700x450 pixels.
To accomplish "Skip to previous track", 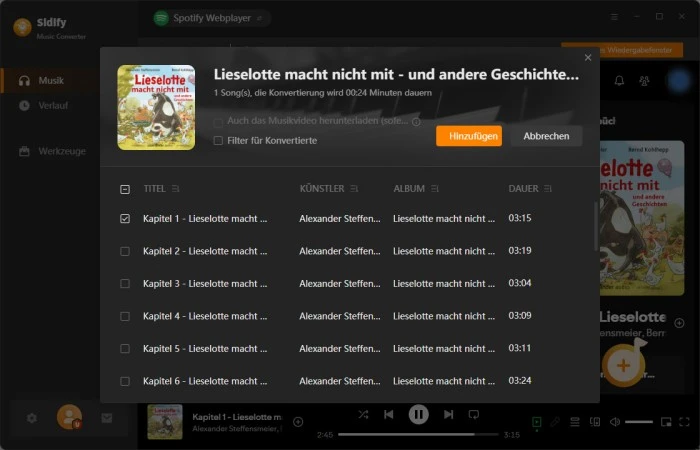I will (x=389, y=414).
